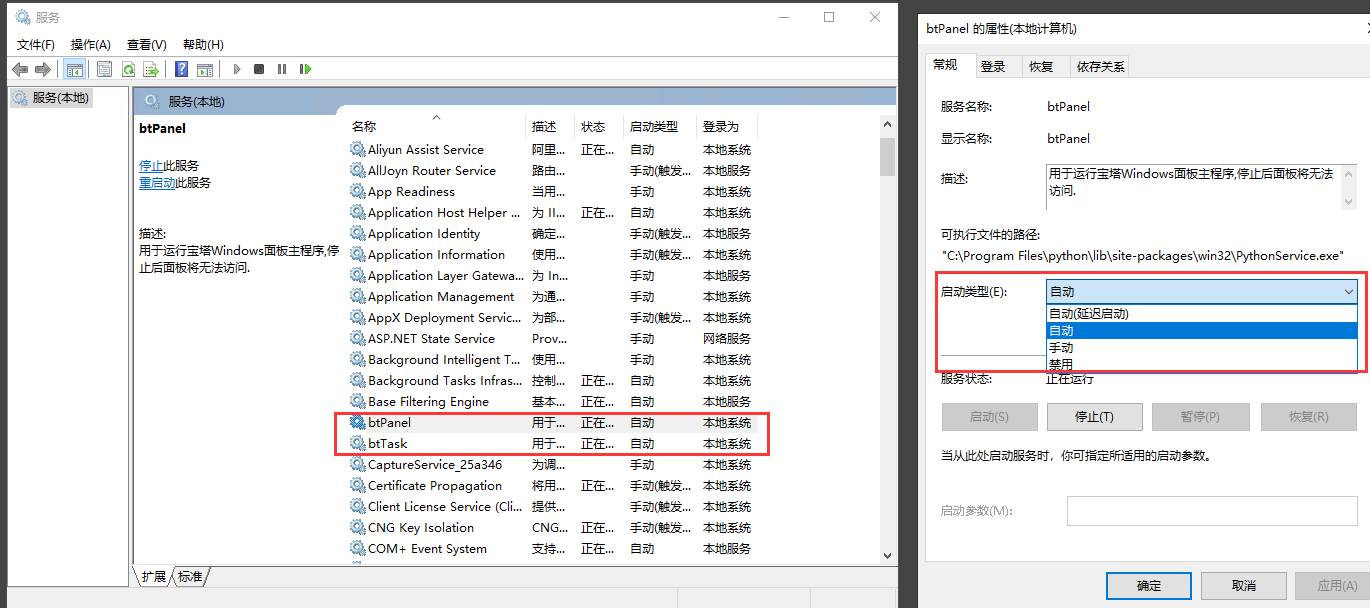The image size is (1370, 608).
Task: Click gear icon of Certificate Propagation row
Action: pyautogui.click(x=358, y=485)
